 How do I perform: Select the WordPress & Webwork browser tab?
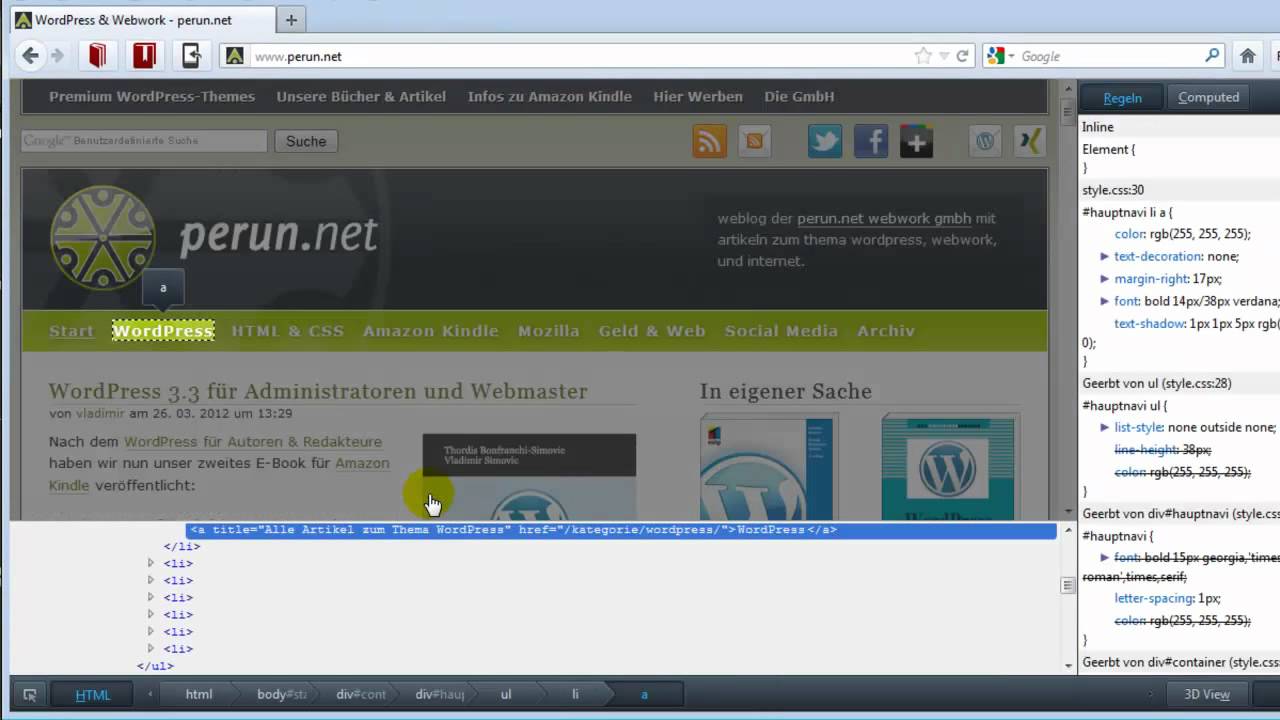(140, 20)
